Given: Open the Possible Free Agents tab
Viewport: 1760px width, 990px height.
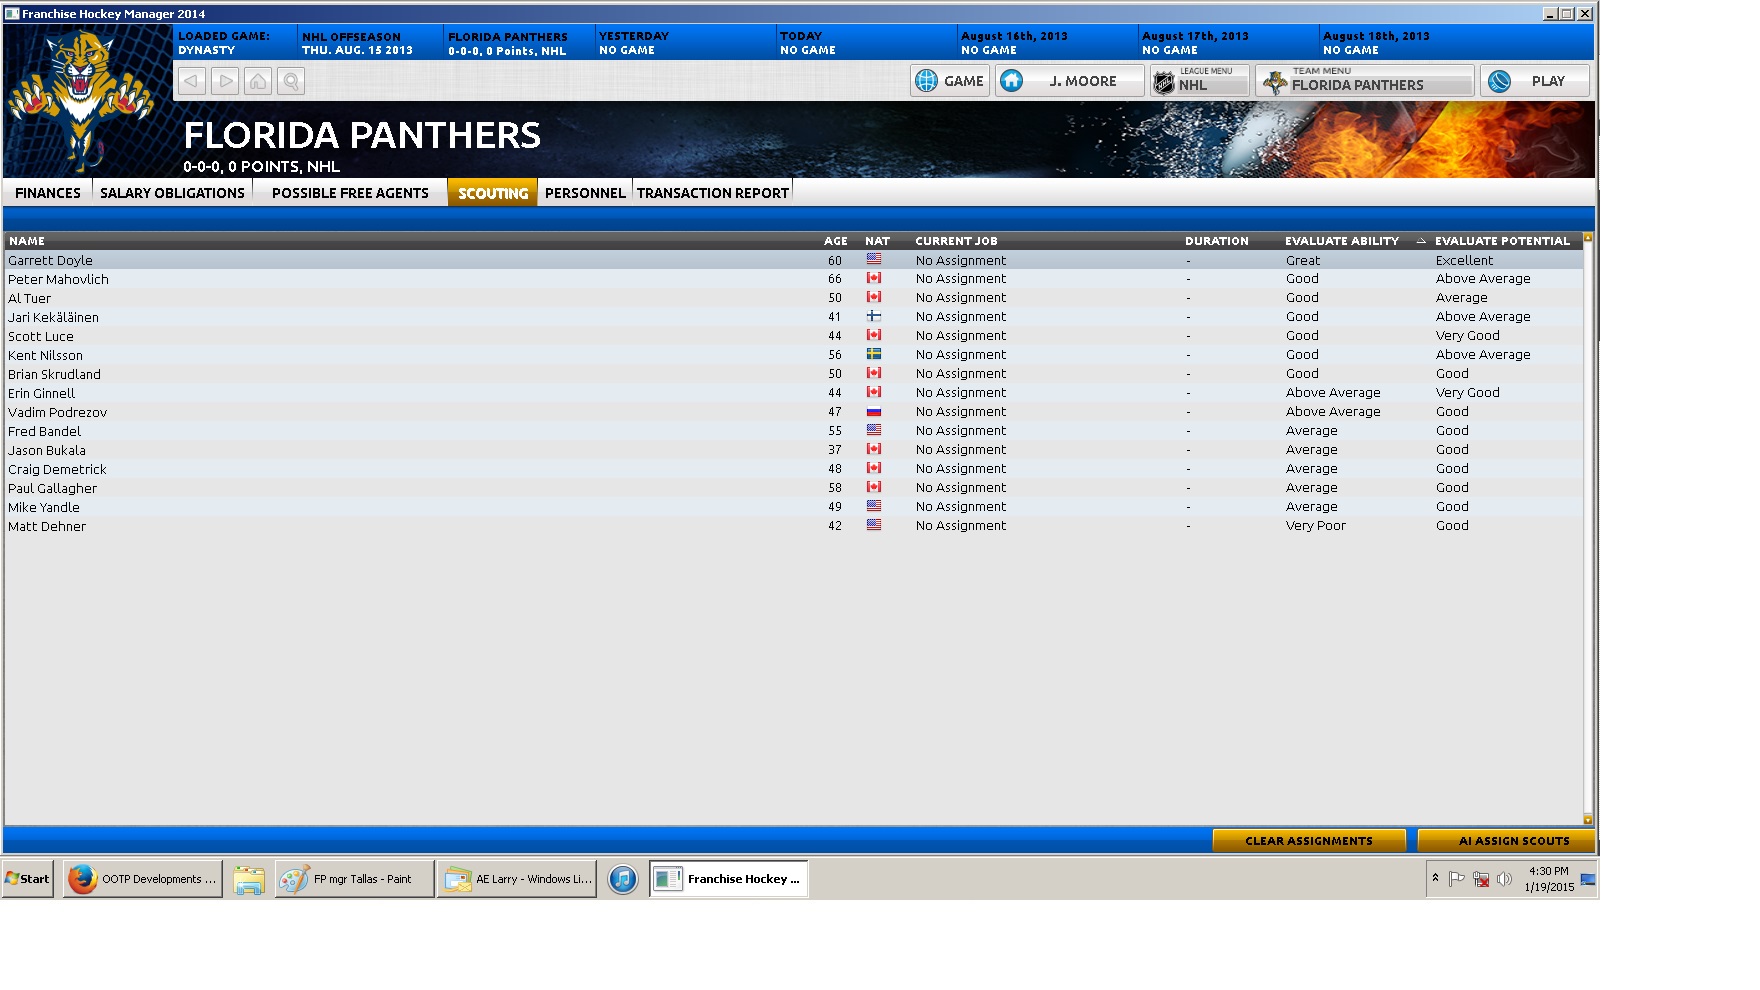Looking at the screenshot, I should coord(350,193).
